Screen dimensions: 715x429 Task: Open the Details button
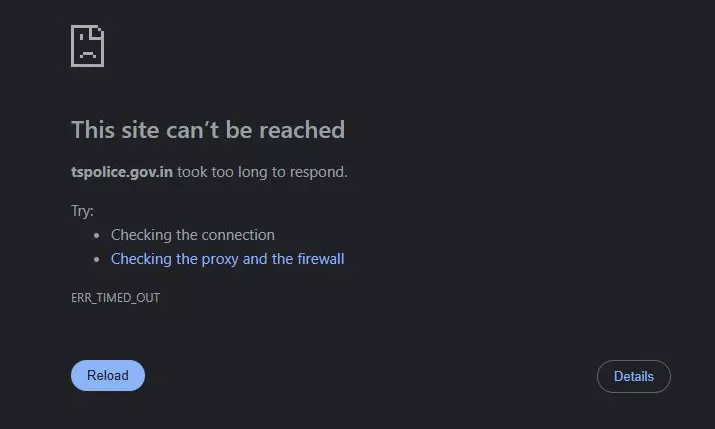[634, 377]
